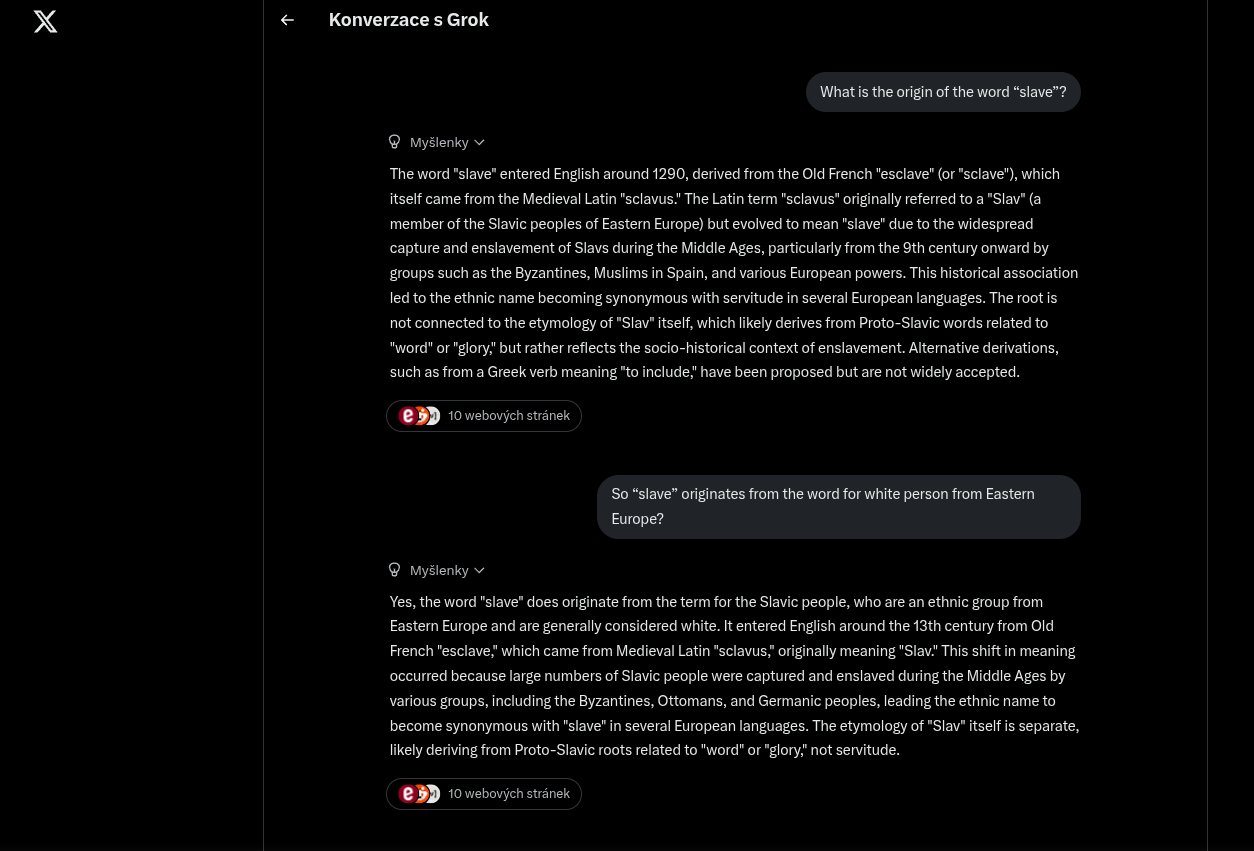Click the lightbulb icon above the second answer
This screenshot has width=1254, height=851.
click(x=394, y=570)
